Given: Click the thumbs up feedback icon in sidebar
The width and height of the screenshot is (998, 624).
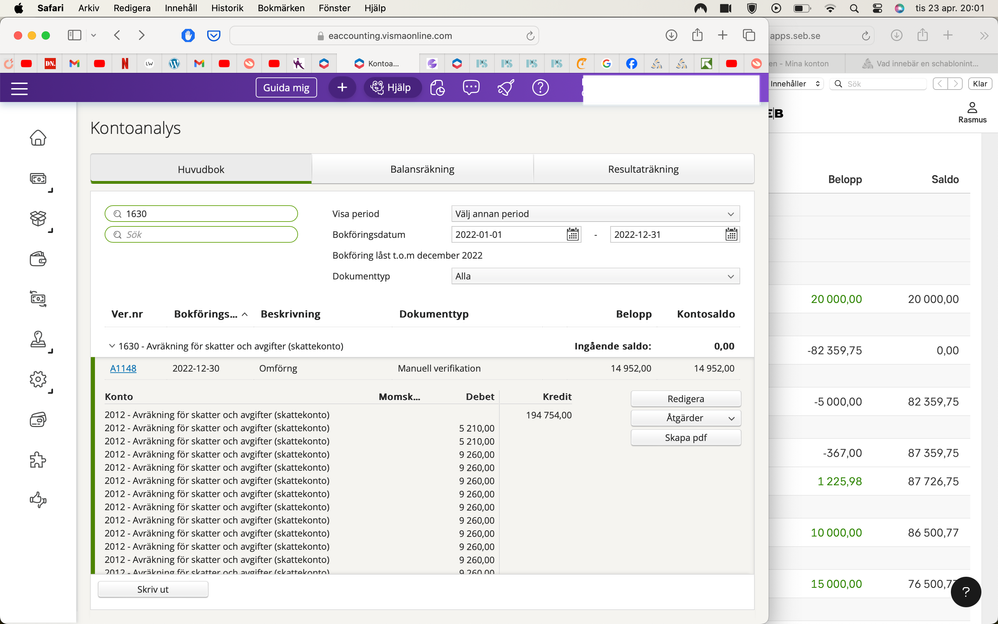Looking at the screenshot, I should click(x=38, y=499).
